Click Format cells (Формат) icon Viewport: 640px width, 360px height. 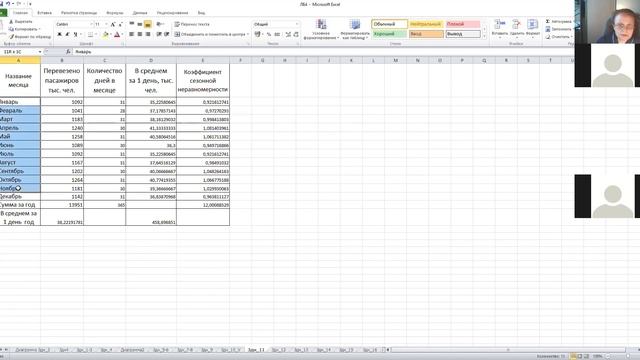pyautogui.click(x=533, y=28)
